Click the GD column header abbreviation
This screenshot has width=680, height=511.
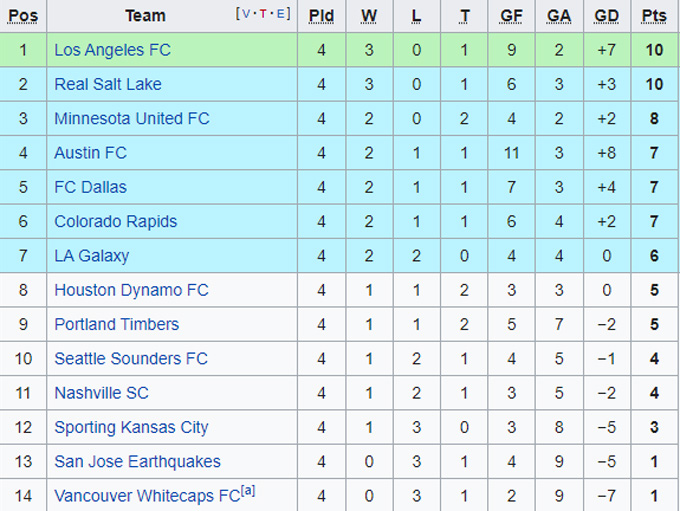(x=606, y=15)
